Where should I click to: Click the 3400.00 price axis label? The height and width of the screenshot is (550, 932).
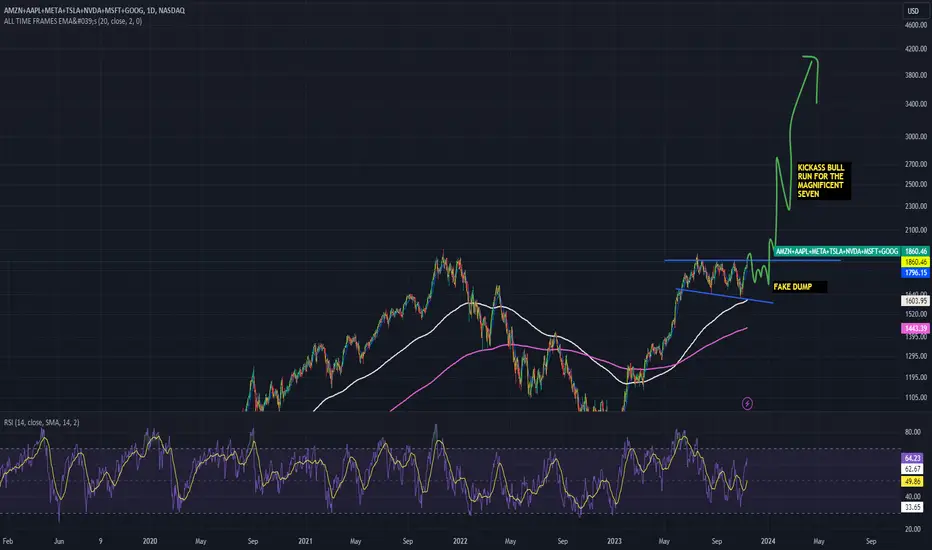point(916,104)
